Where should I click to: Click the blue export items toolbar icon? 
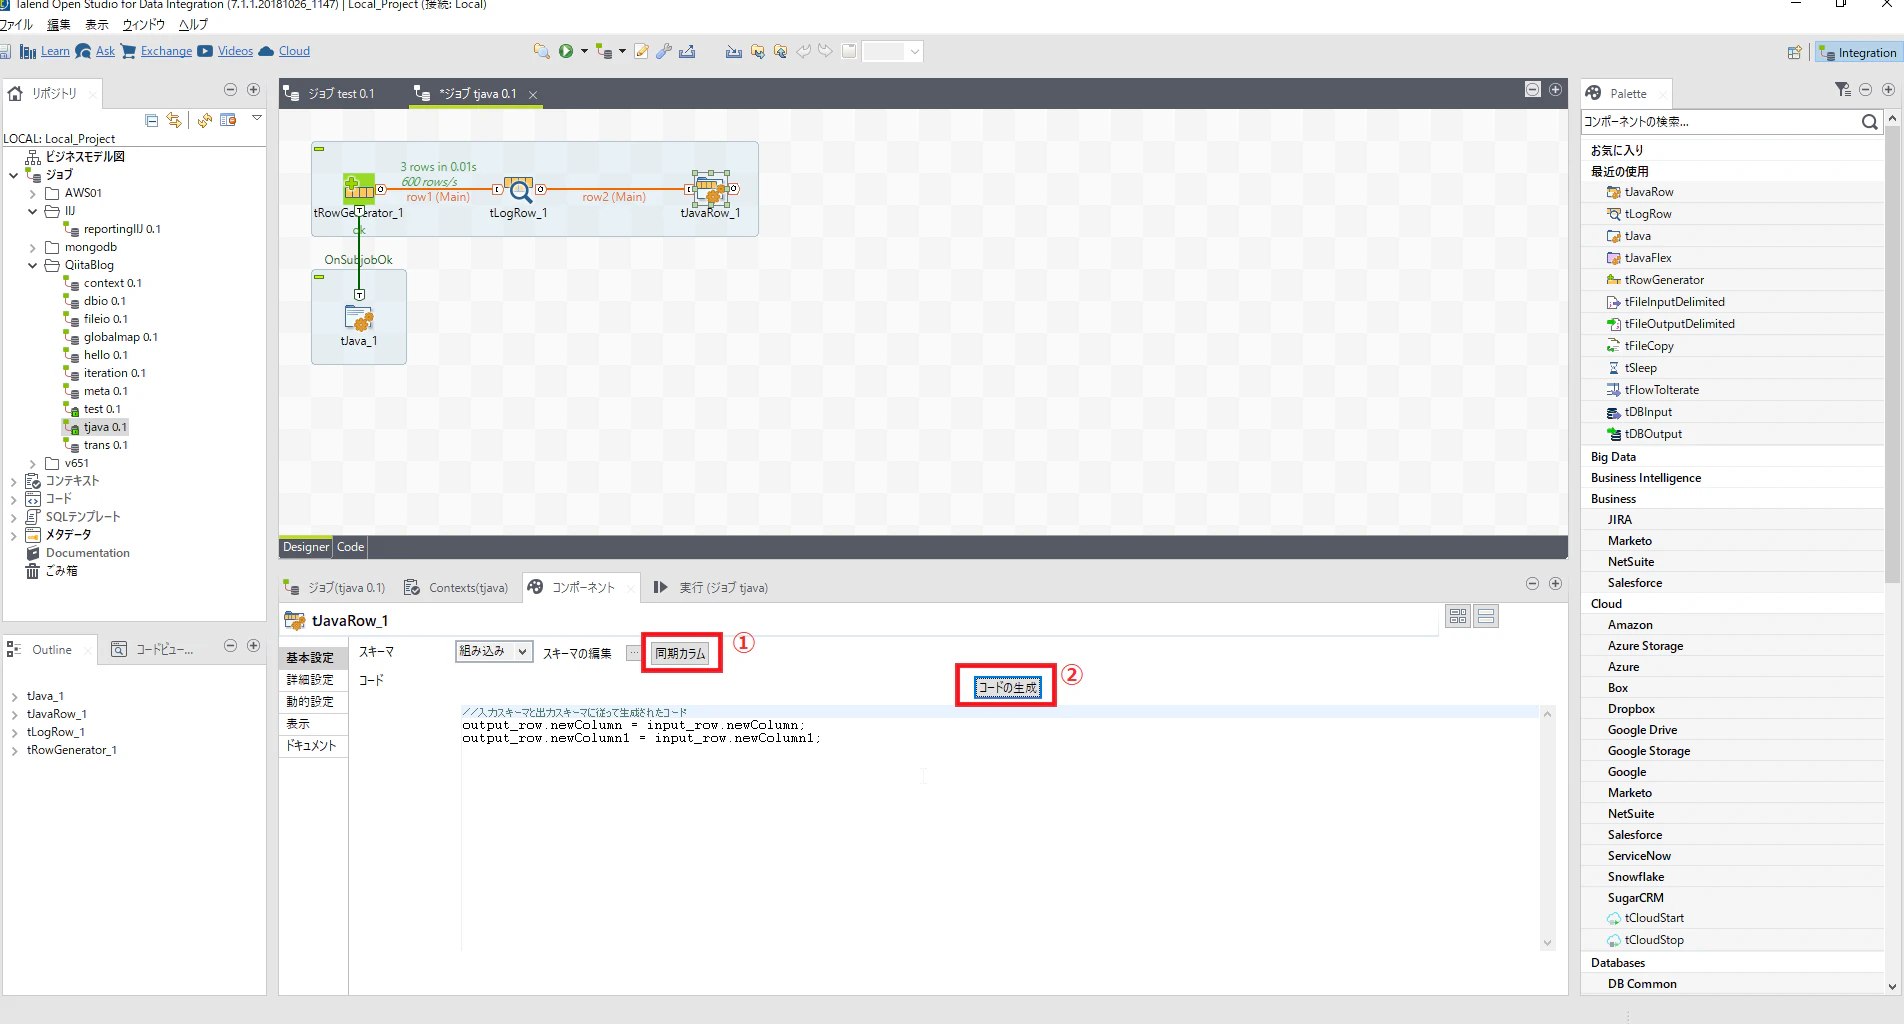click(x=687, y=51)
